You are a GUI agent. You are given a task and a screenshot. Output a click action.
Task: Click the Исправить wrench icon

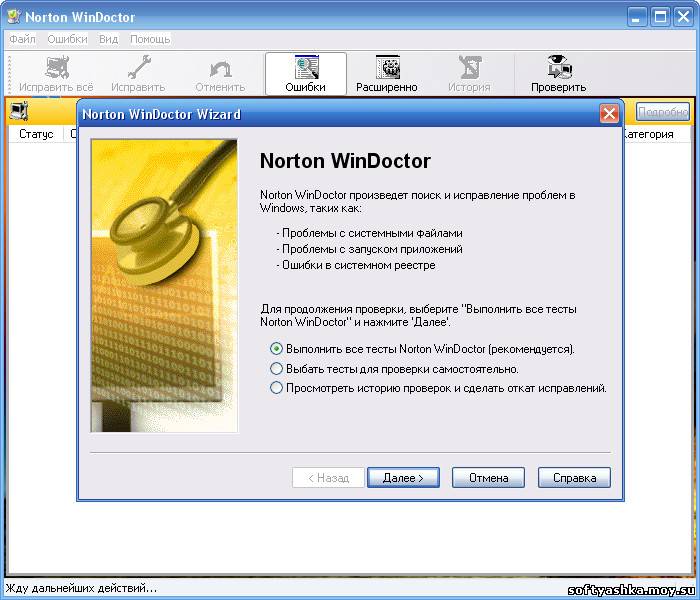(x=138, y=74)
